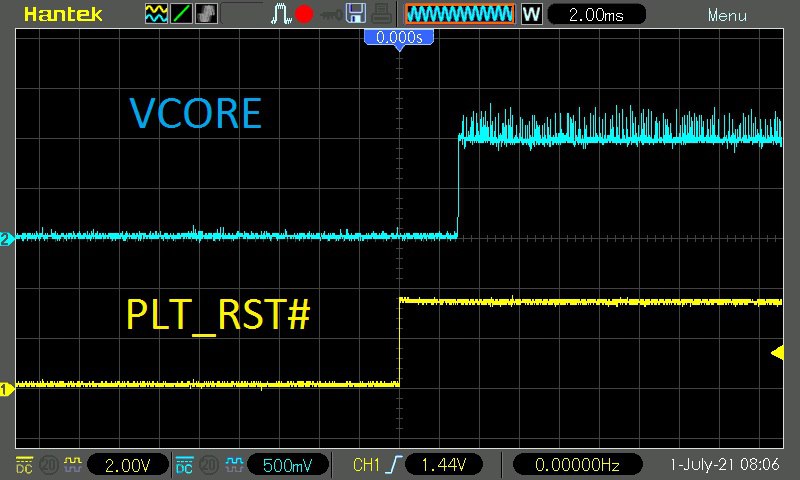Click the CH2 ground level marker
800x480 pixels.
click(7, 238)
